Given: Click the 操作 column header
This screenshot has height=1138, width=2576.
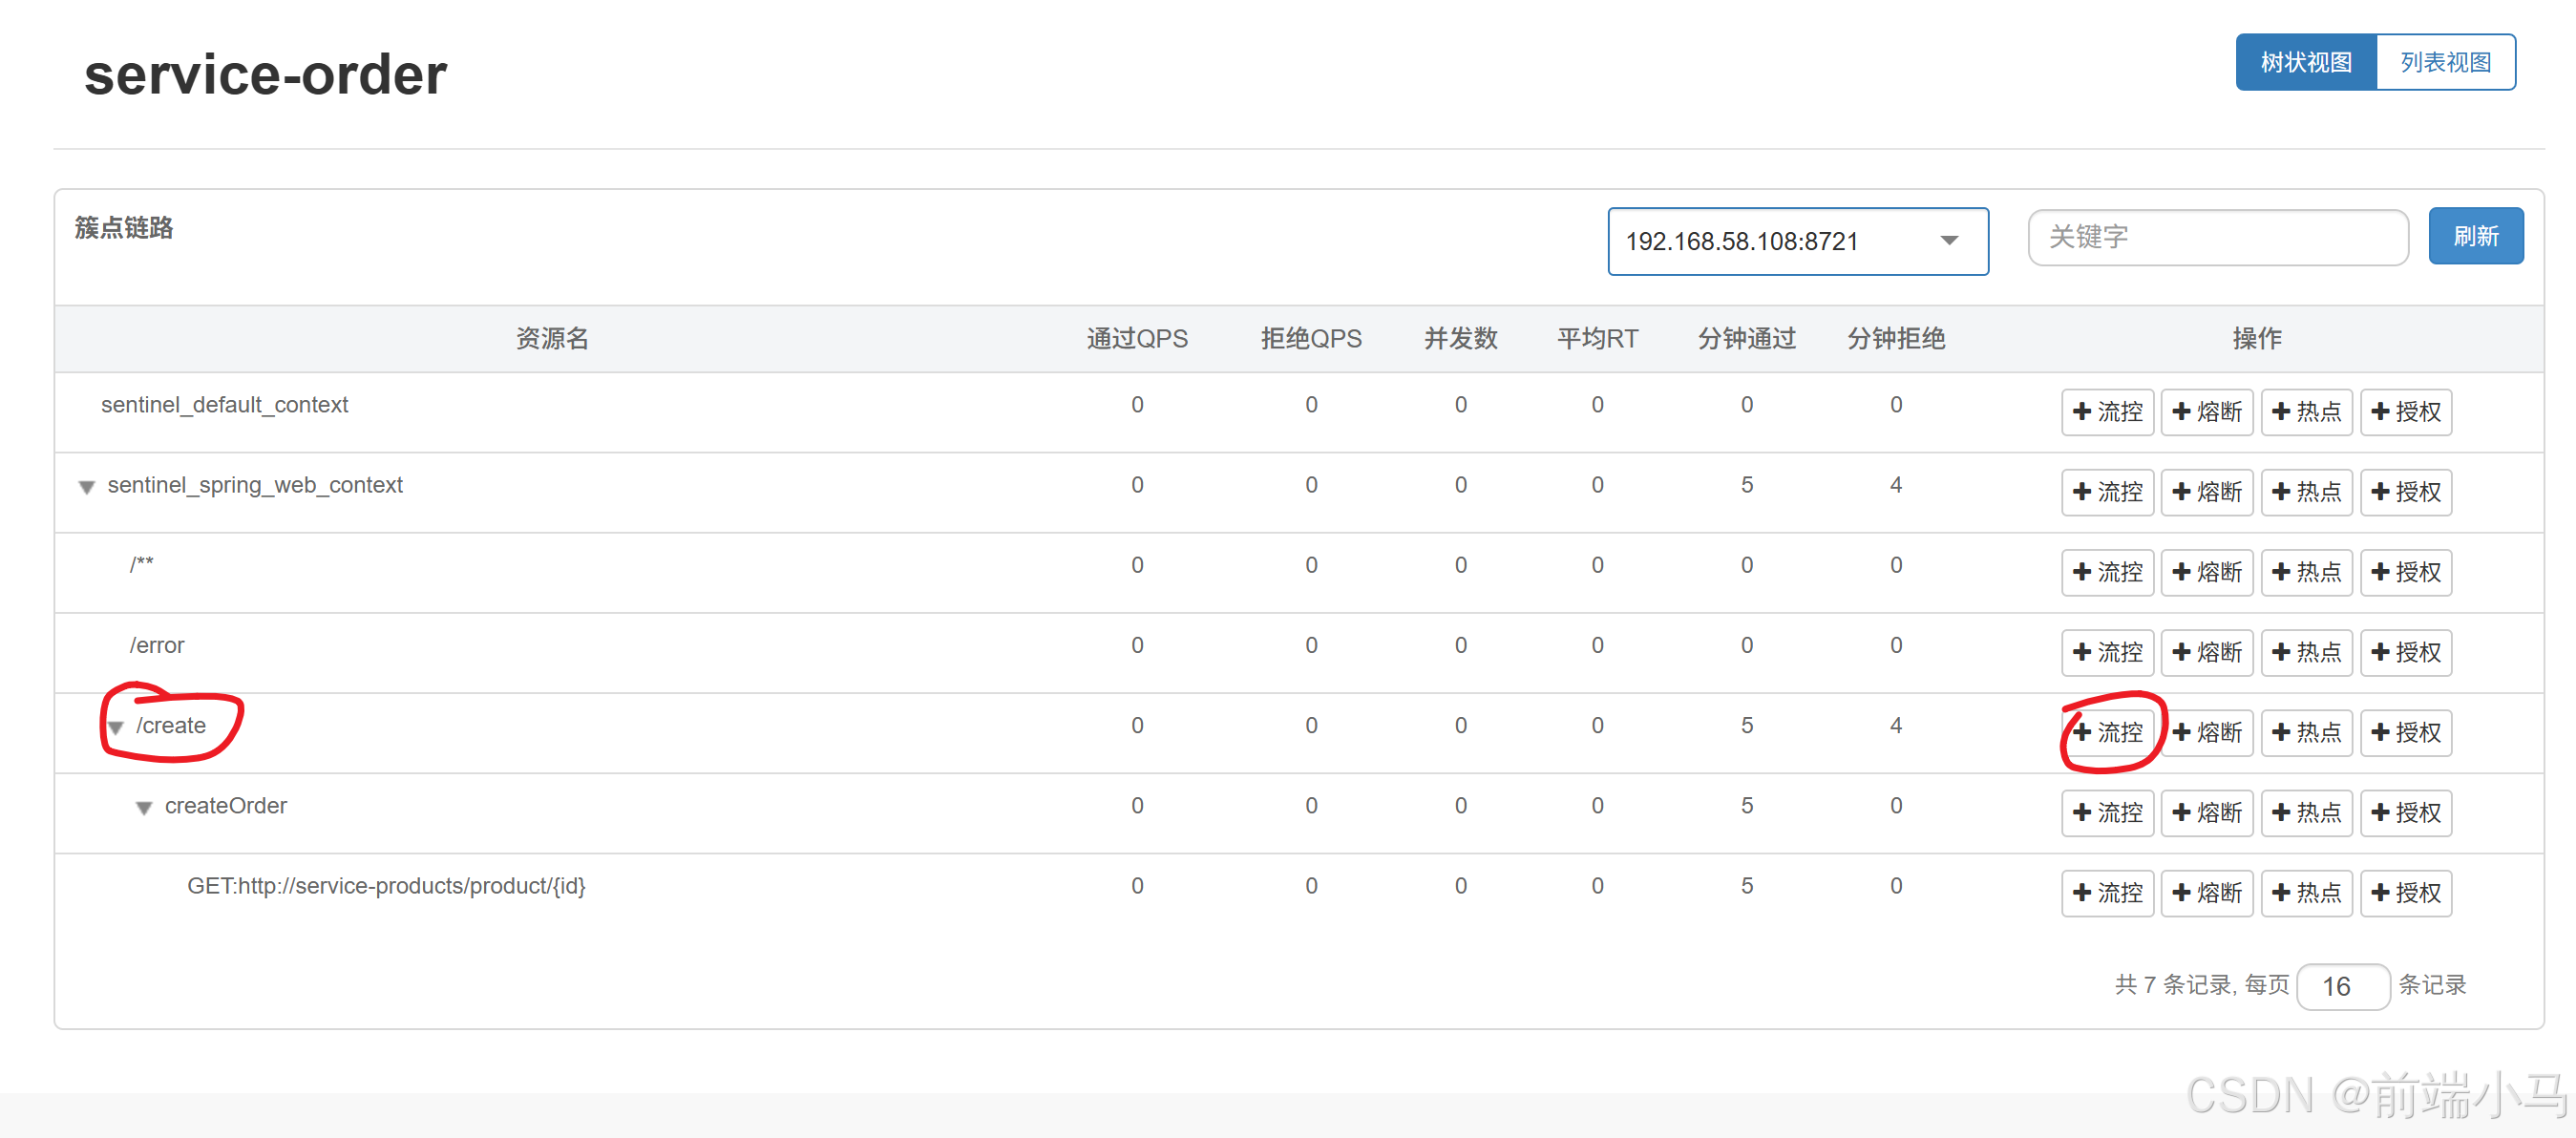Looking at the screenshot, I should coord(2257,339).
